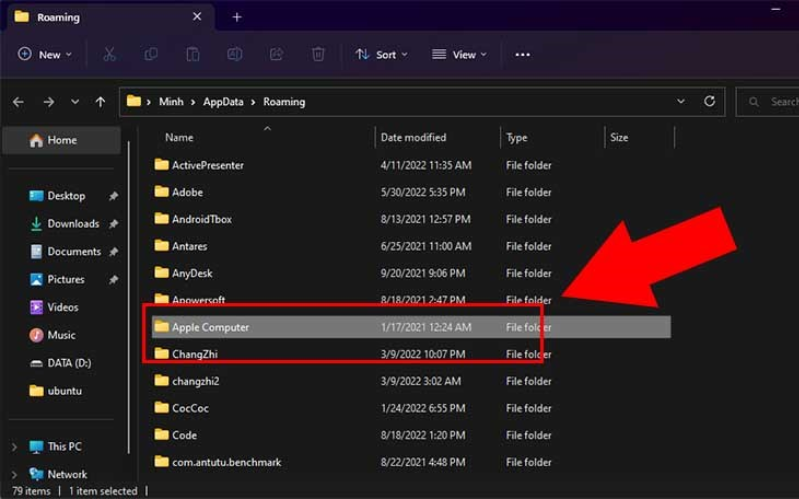Viewport: 799px width, 499px height.
Task: Click the Cut scissors icon in toolbar
Action: 110,54
